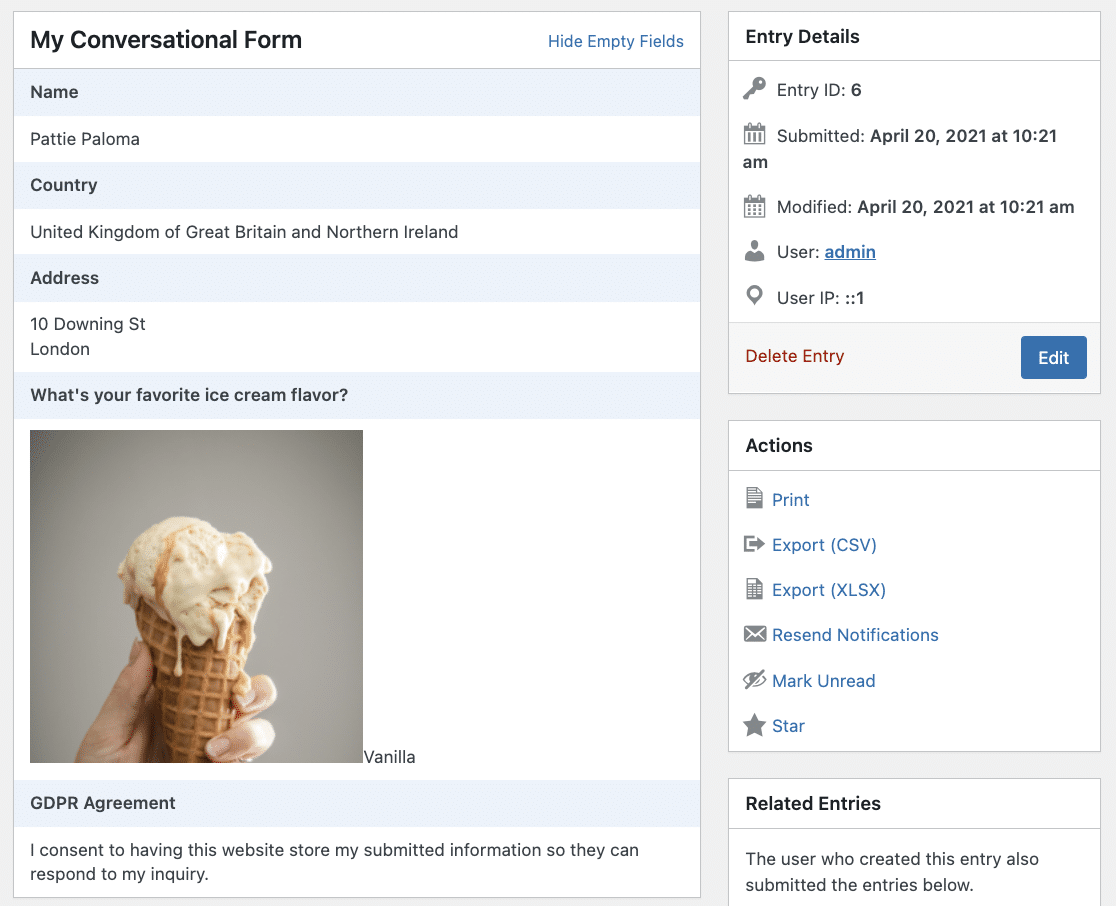This screenshot has height=906, width=1116.
Task: Click the Actions panel heading
Action: click(x=779, y=446)
